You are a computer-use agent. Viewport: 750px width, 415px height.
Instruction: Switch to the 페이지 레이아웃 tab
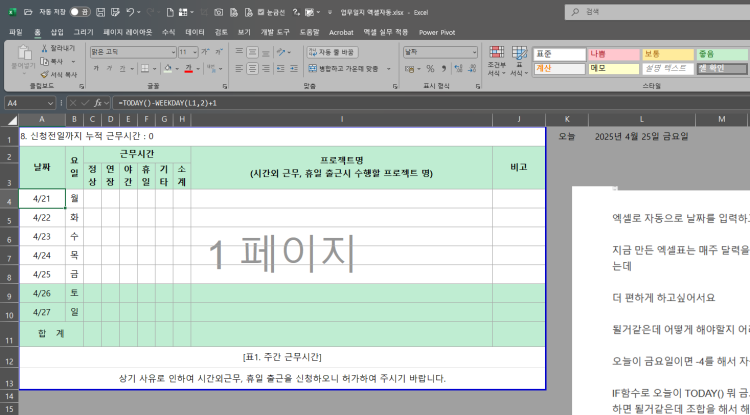click(128, 32)
